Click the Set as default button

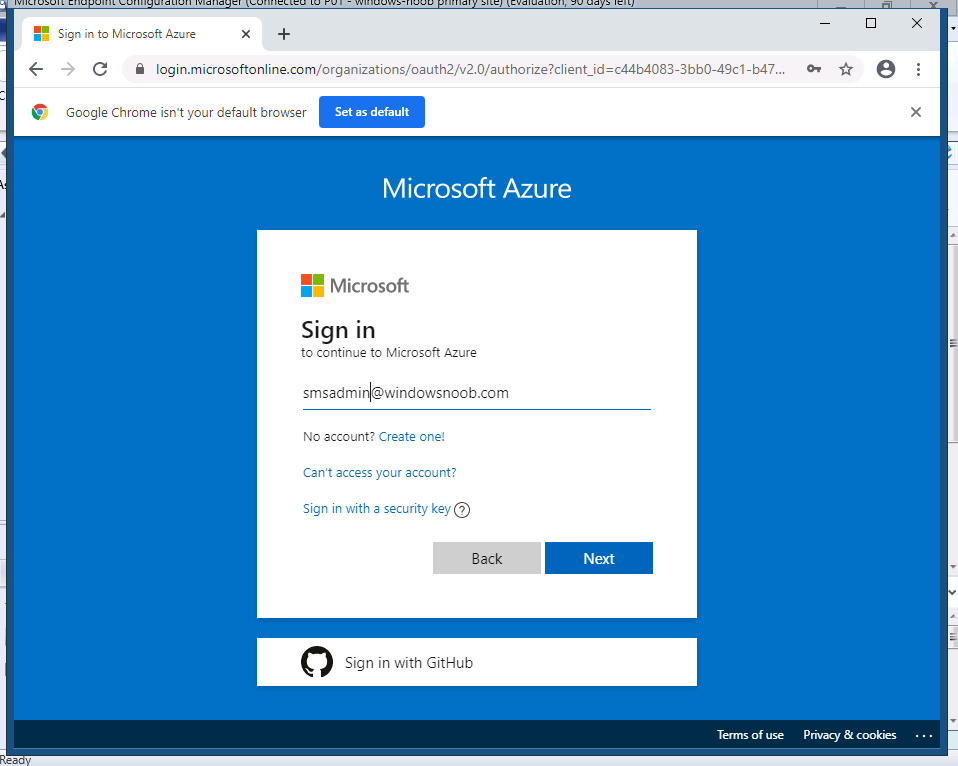click(x=371, y=112)
